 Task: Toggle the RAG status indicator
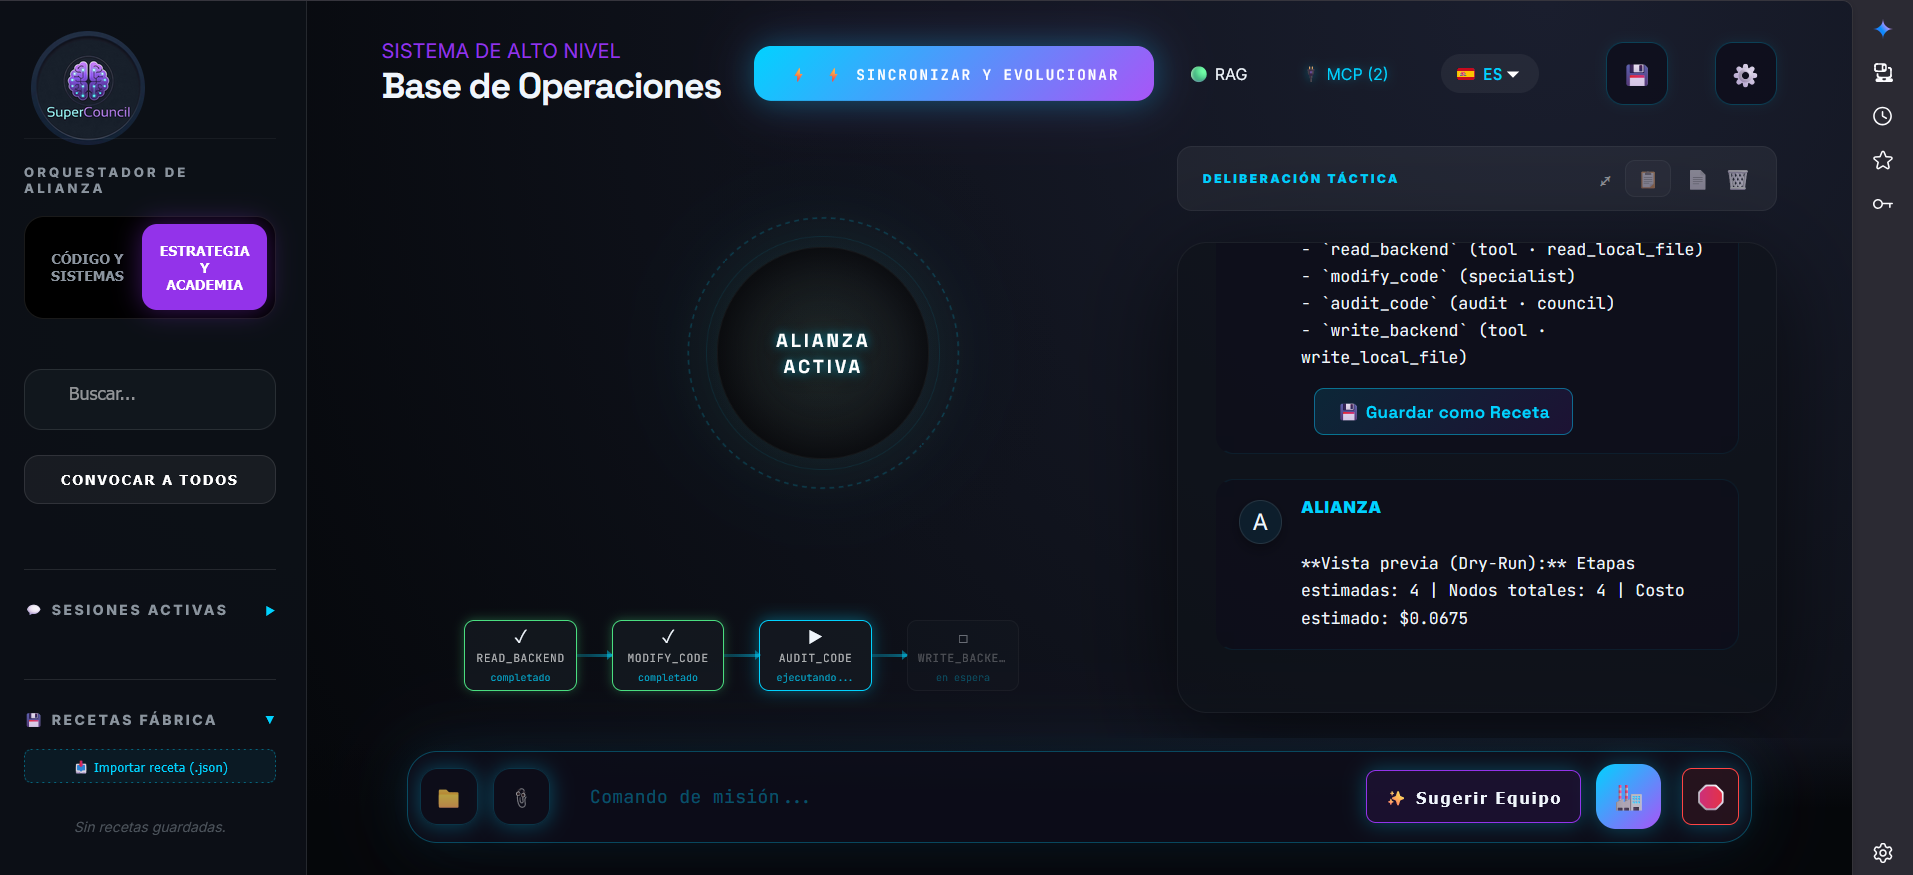click(x=1219, y=74)
